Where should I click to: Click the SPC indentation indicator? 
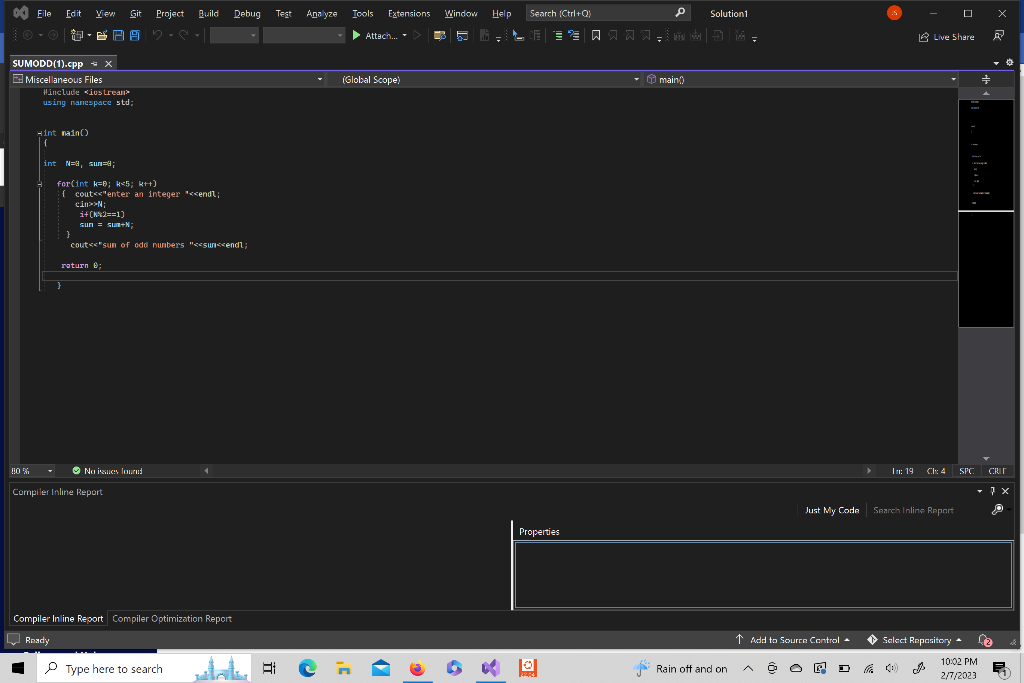pyautogui.click(x=967, y=471)
